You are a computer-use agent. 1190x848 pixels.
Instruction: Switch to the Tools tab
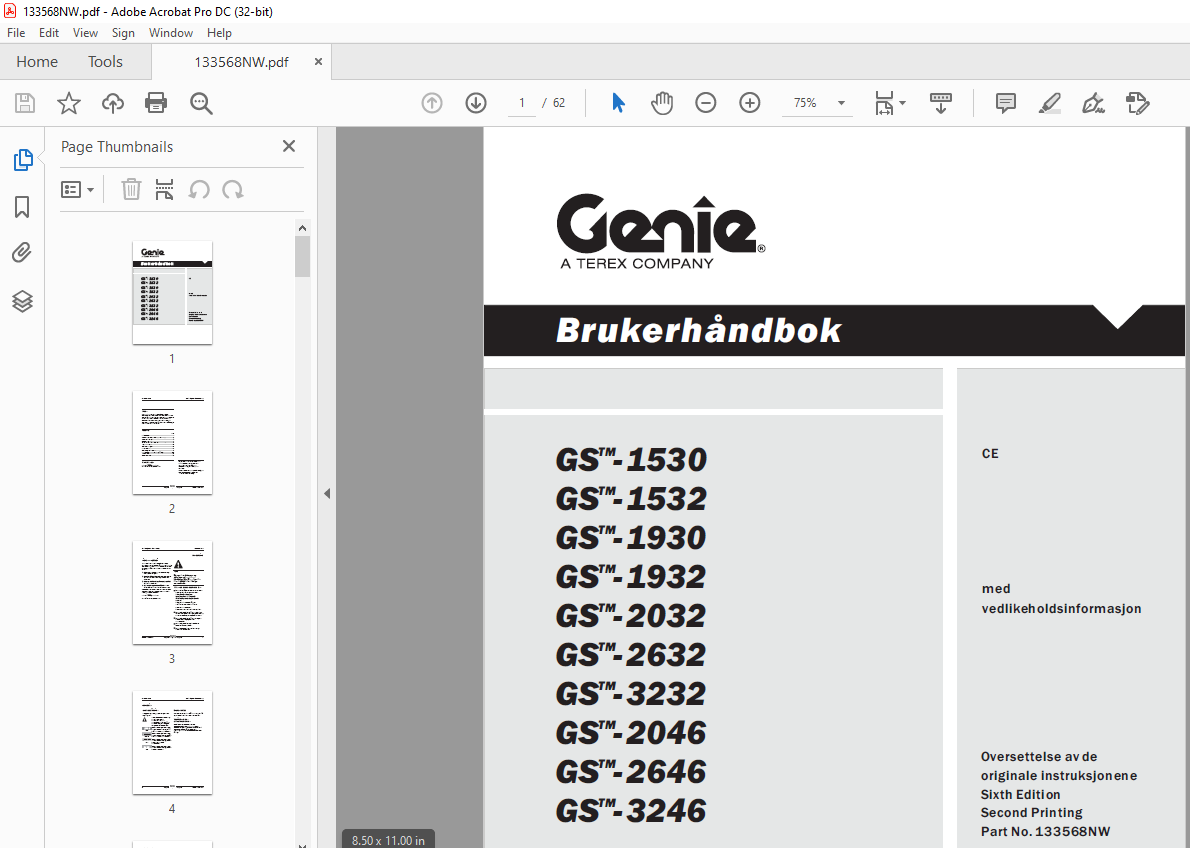tap(105, 61)
